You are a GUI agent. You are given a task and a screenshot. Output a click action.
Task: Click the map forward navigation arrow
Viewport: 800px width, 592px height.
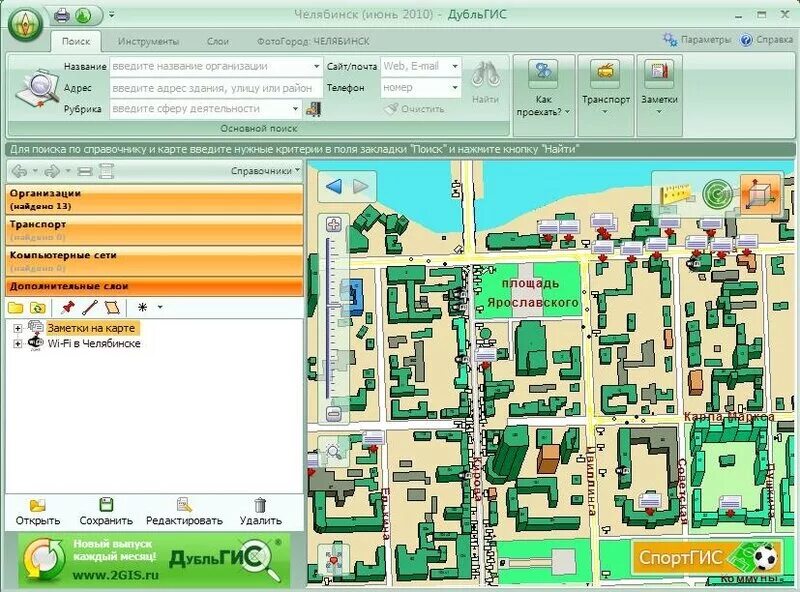tap(361, 186)
